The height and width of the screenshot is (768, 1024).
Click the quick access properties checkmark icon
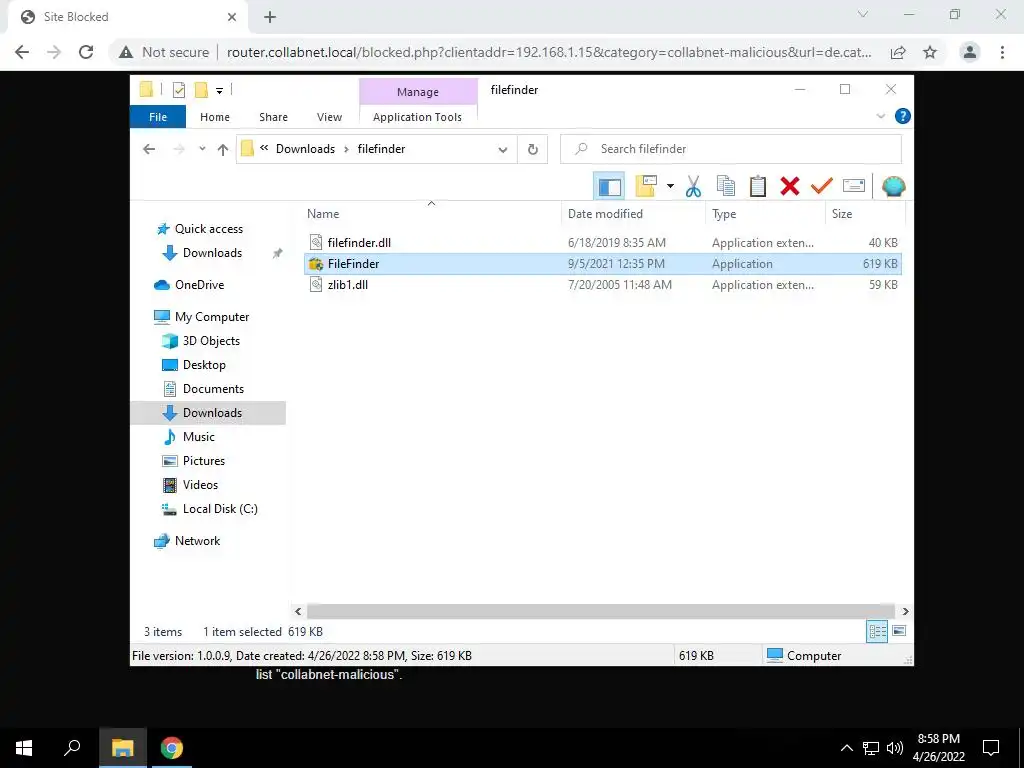coord(178,90)
